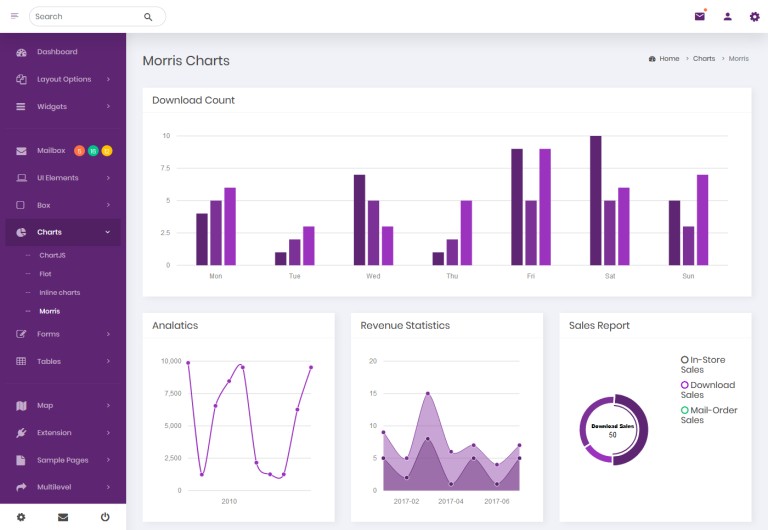Focus the Search input field

click(x=88, y=17)
